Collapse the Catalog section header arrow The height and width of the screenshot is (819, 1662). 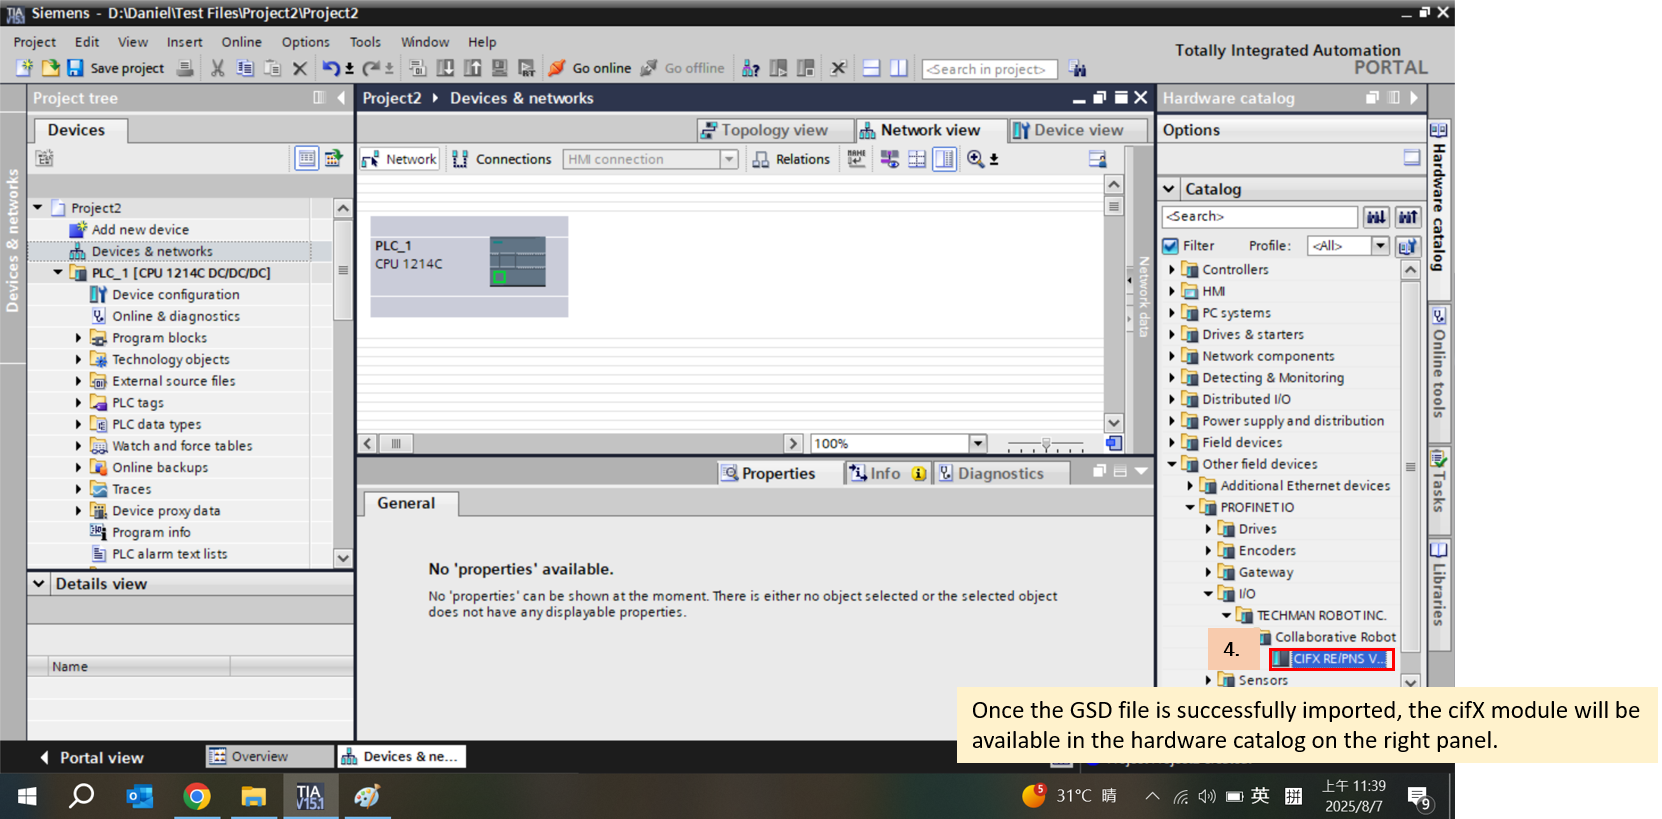pos(1169,189)
